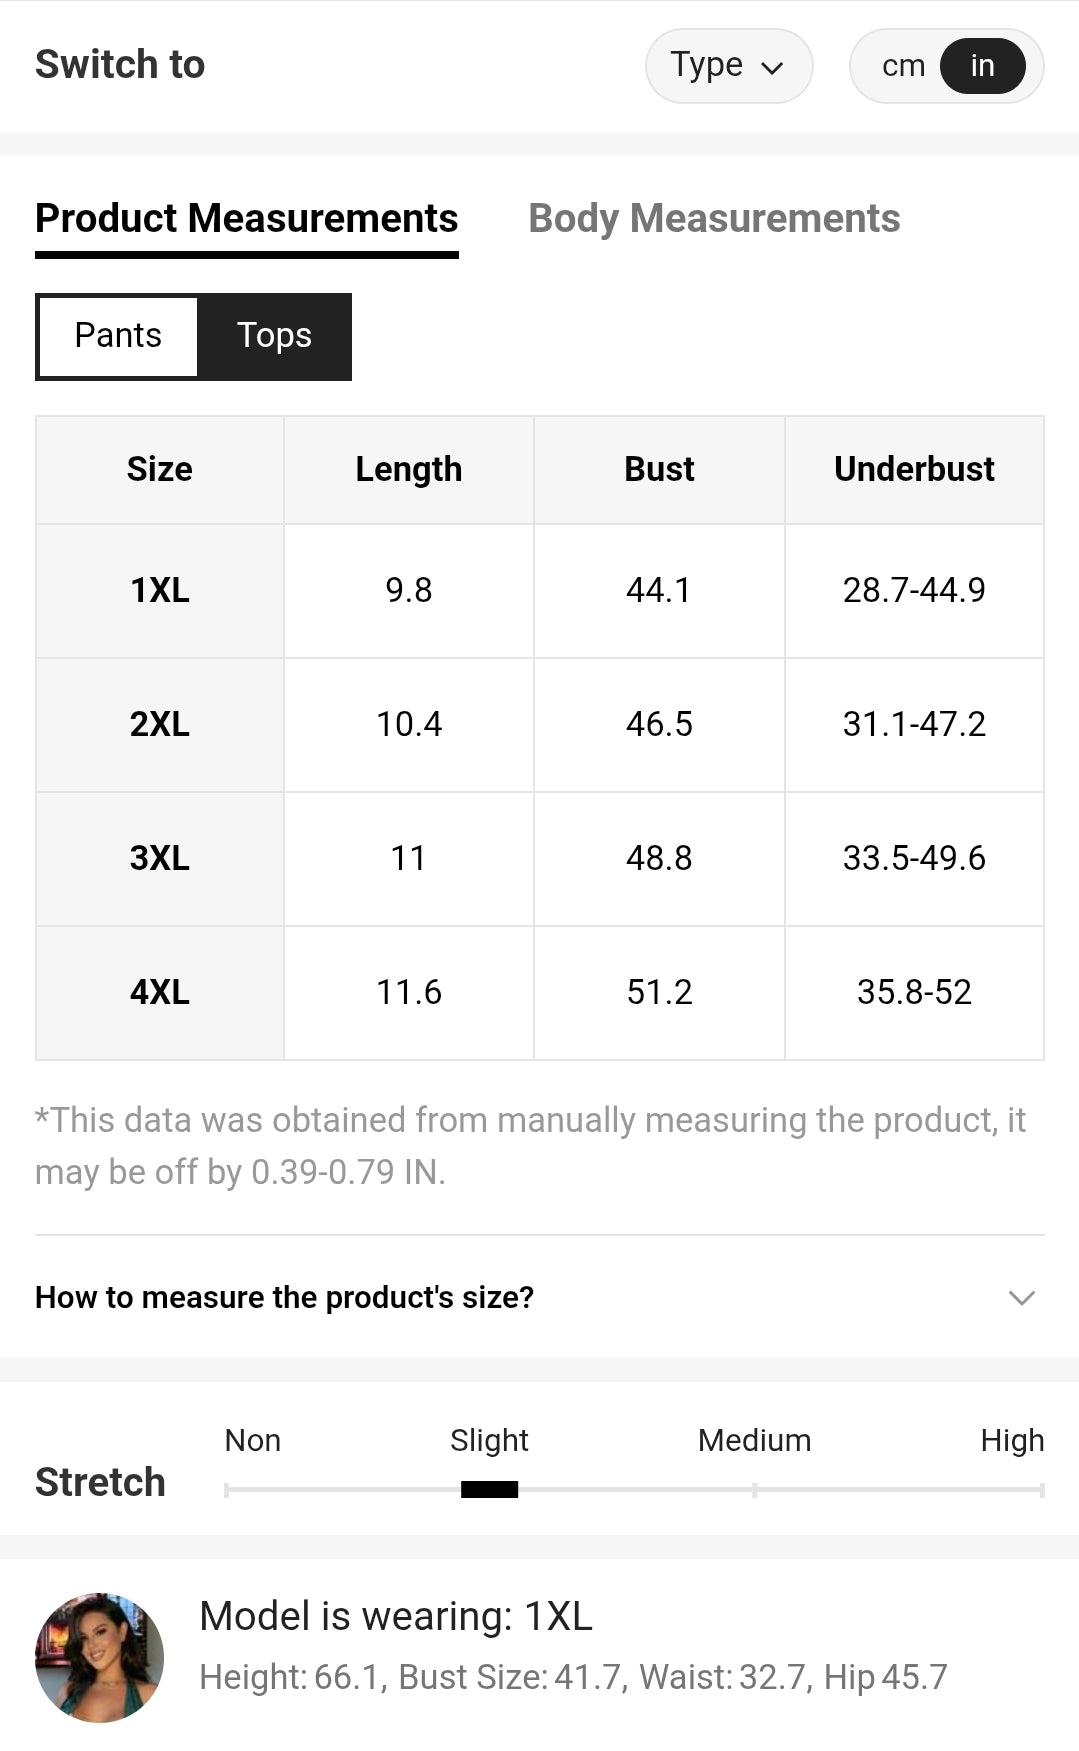The image size is (1079, 1751).
Task: Click the Non stretch label
Action: click(252, 1440)
